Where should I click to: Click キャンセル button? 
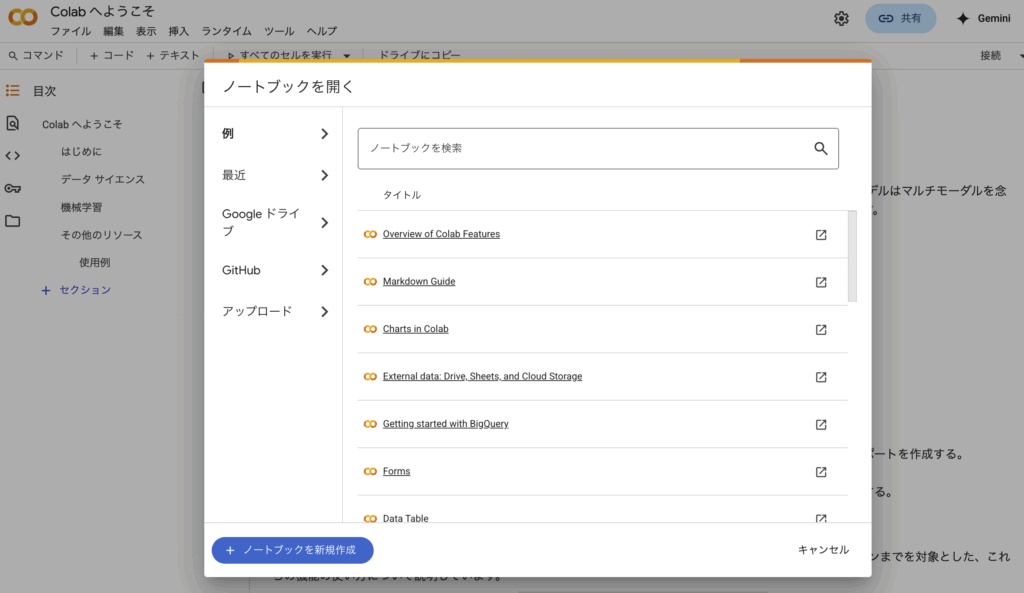pos(823,550)
